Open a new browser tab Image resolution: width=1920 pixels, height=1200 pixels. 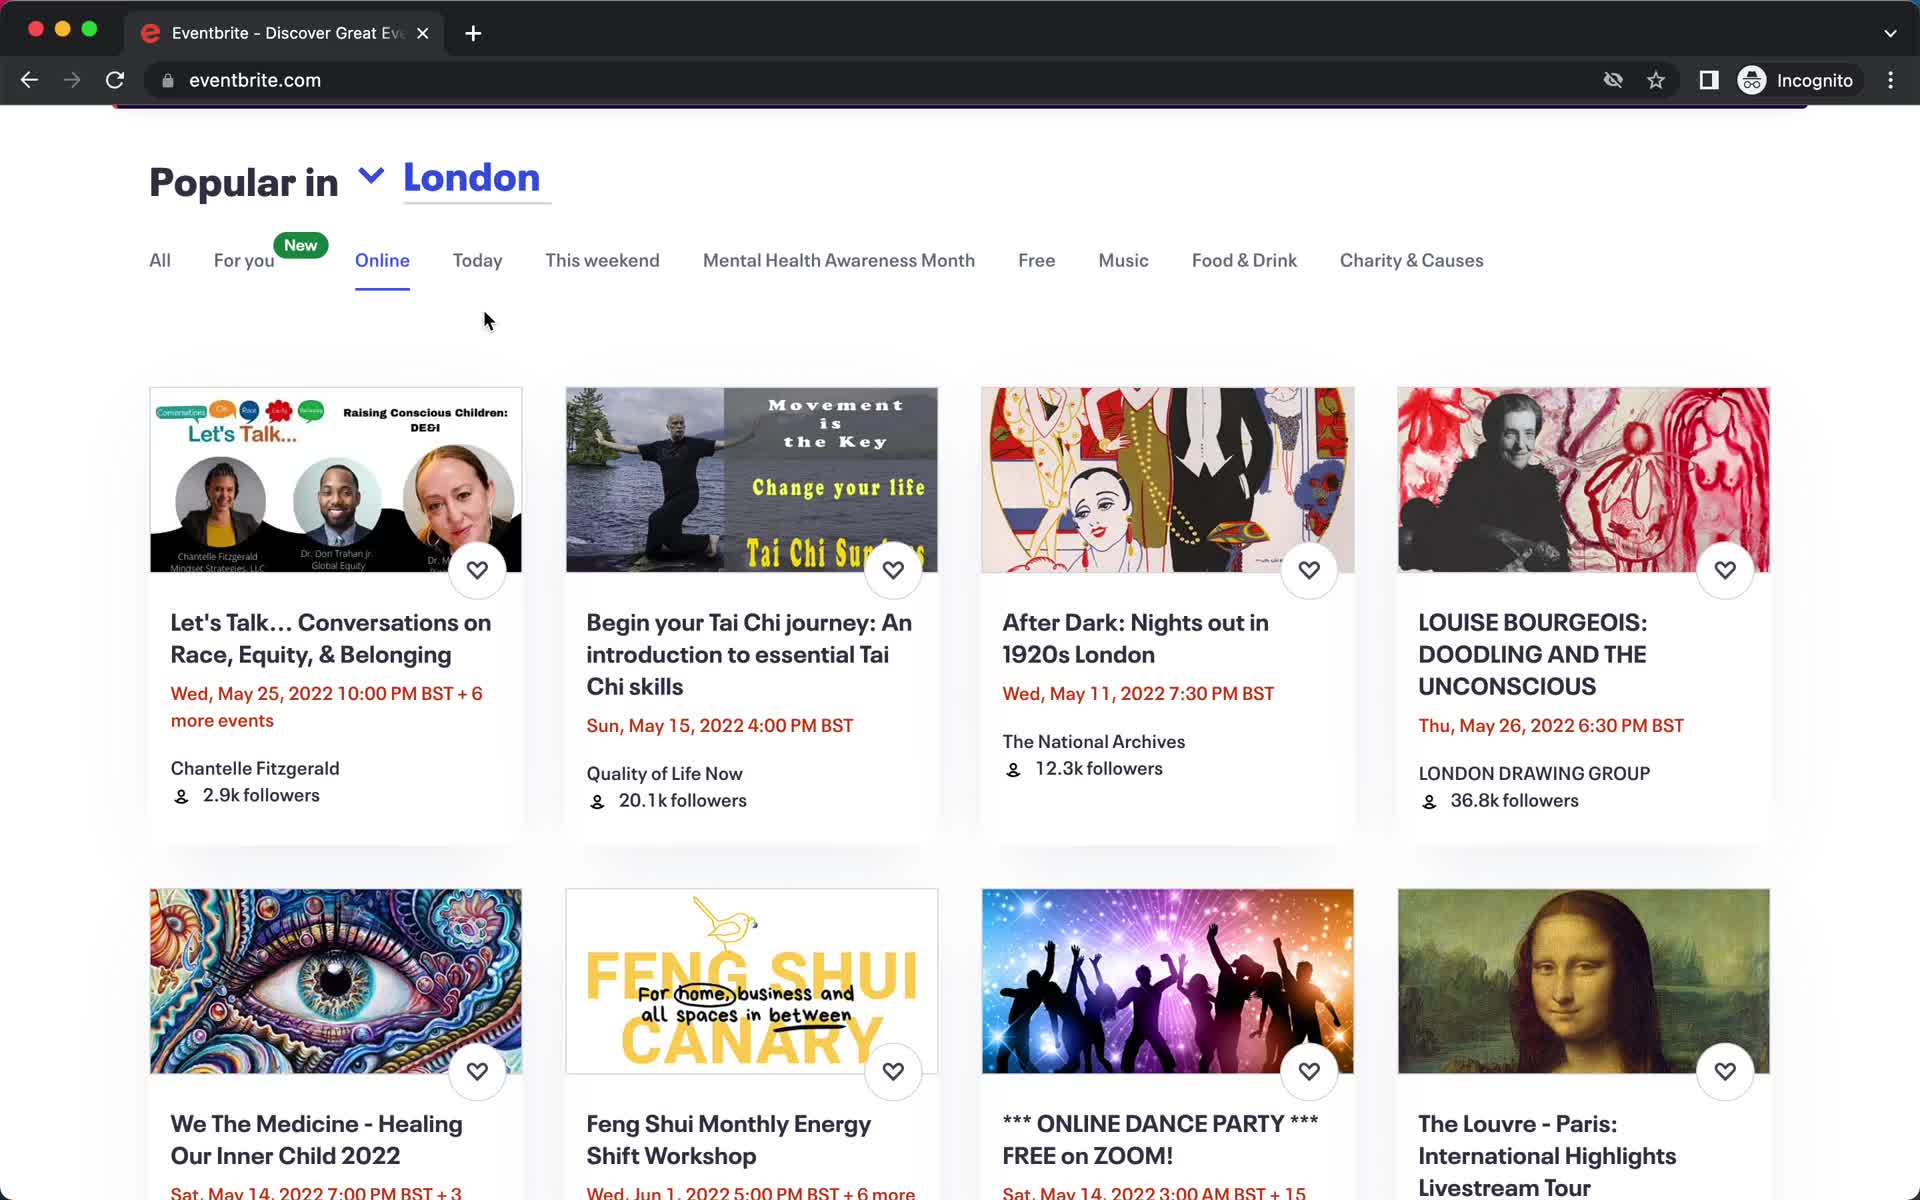click(473, 33)
